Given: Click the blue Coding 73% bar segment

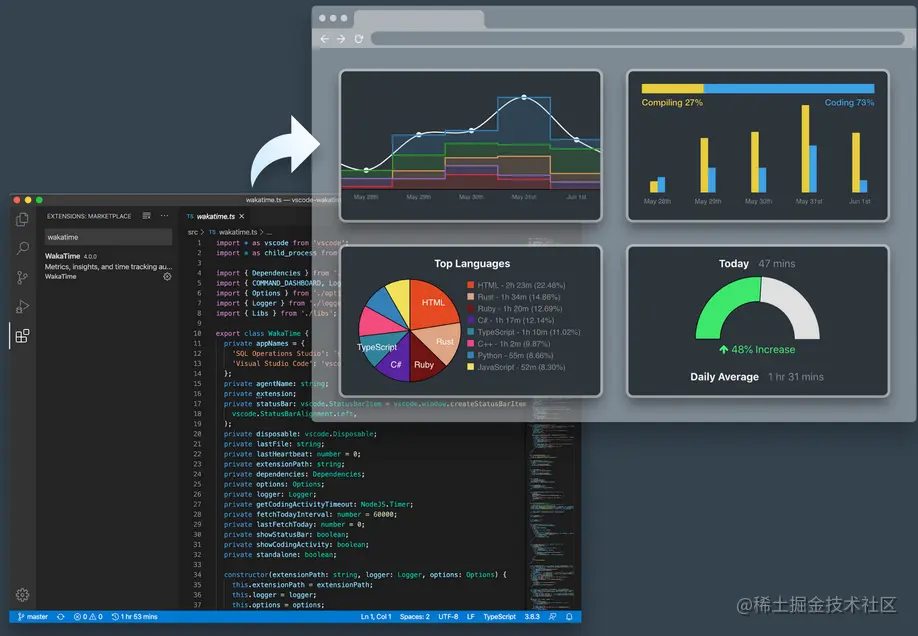Looking at the screenshot, I should tap(789, 88).
